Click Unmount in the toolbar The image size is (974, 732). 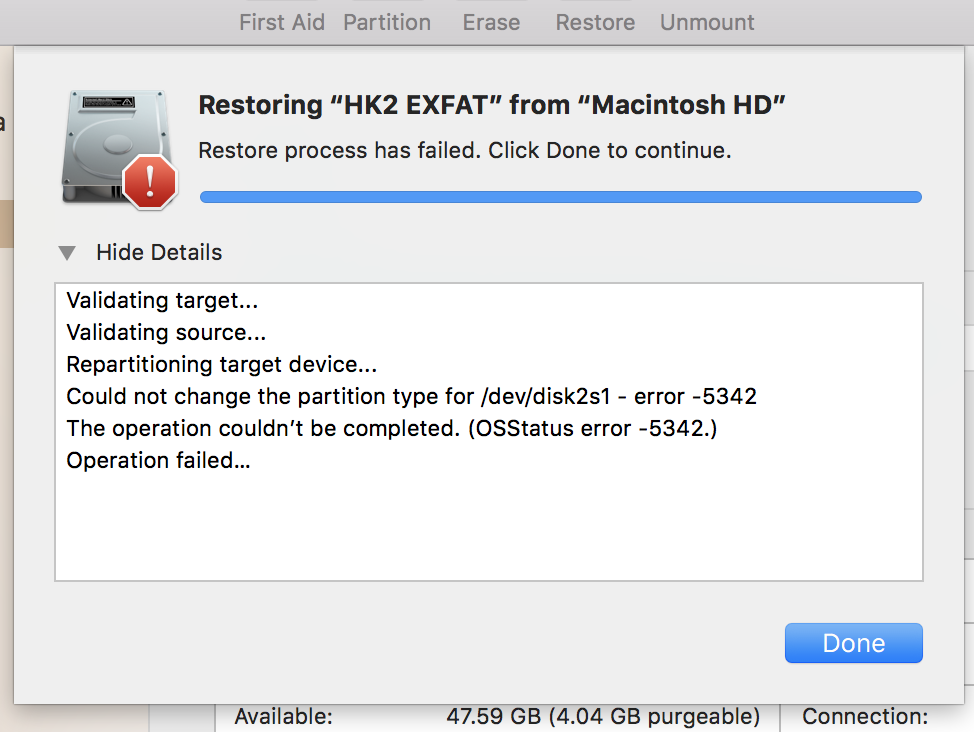707,22
